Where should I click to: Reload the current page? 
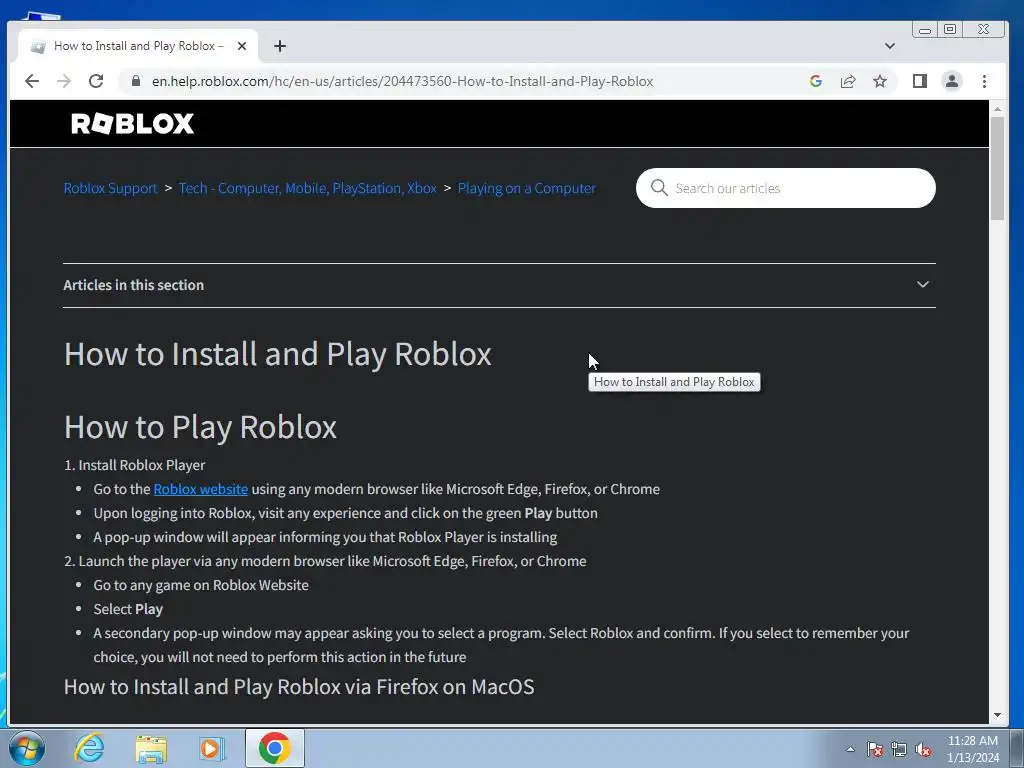pyautogui.click(x=96, y=81)
